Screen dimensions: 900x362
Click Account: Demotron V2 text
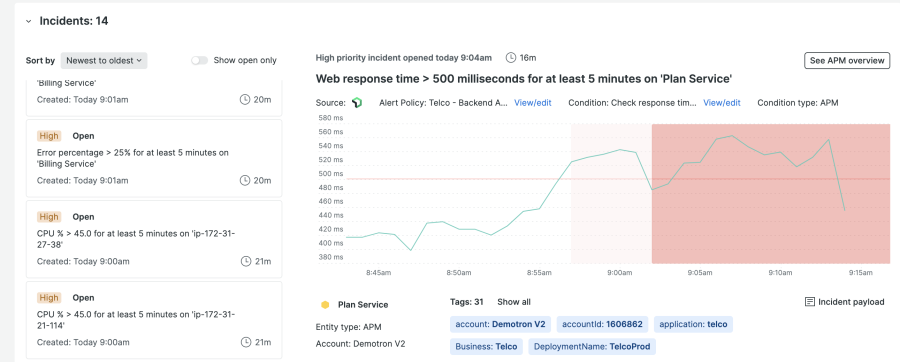coord(360,344)
